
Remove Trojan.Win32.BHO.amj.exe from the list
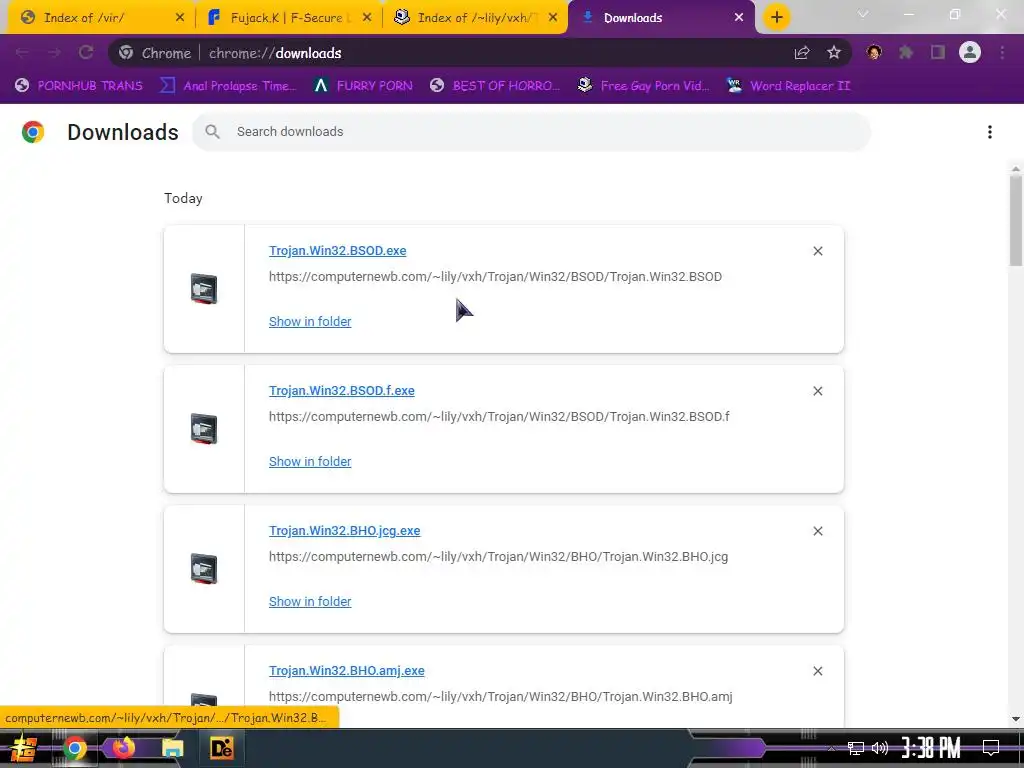[818, 671]
